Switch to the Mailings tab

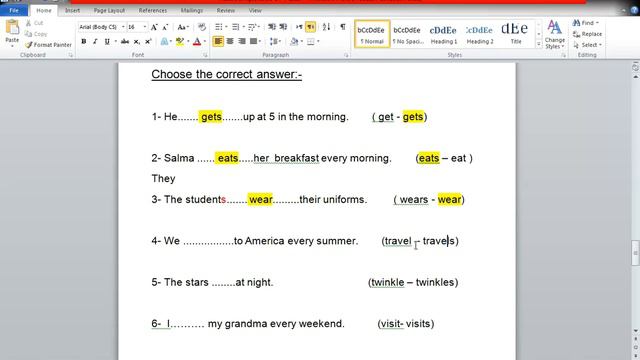(x=191, y=10)
